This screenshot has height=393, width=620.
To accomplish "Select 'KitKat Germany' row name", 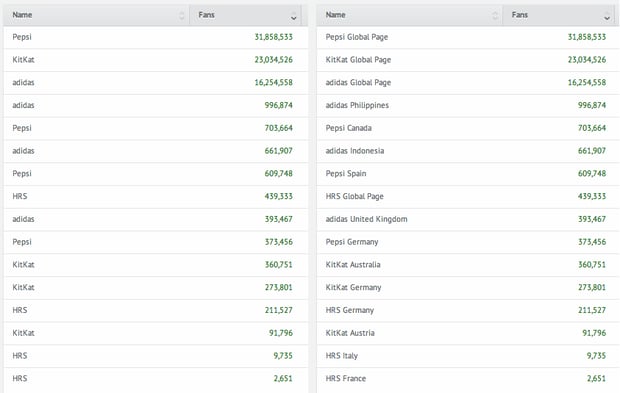I will click(353, 287).
